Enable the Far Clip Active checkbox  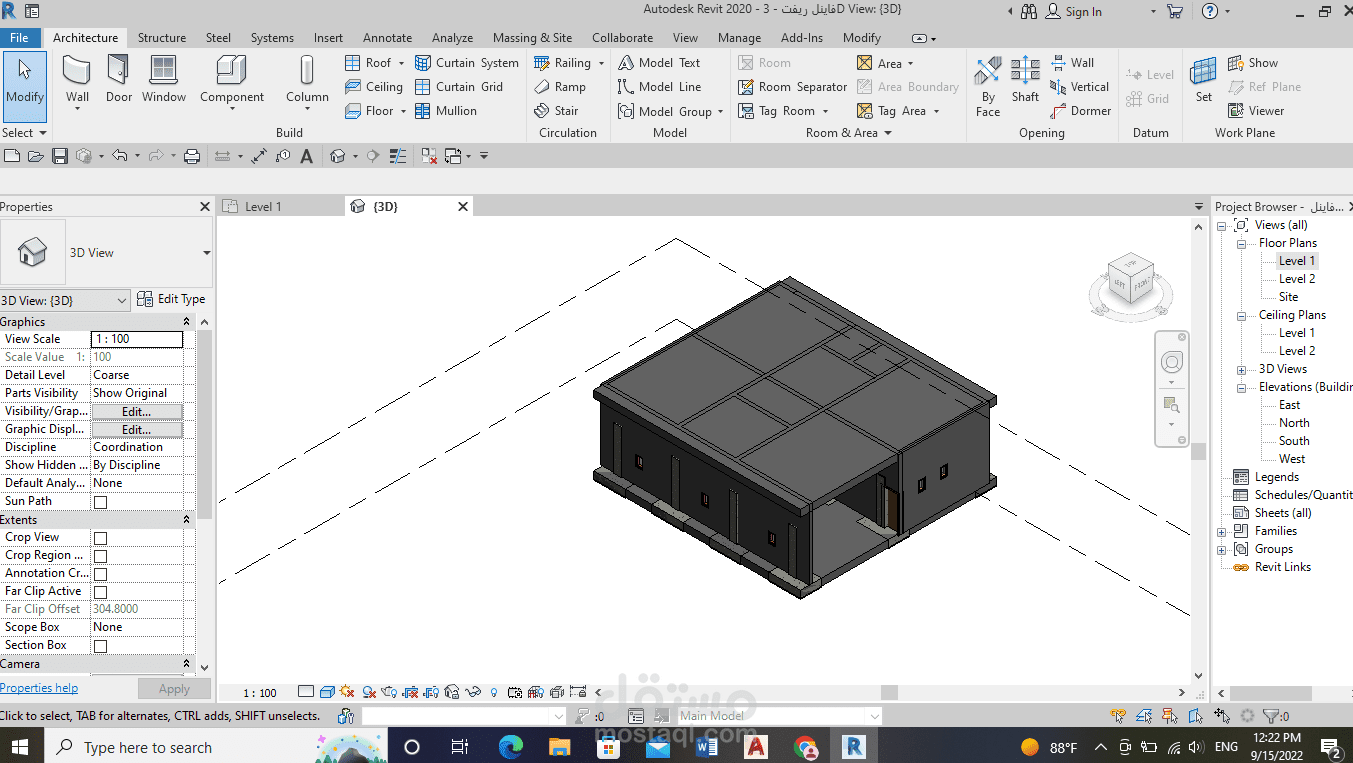tap(100, 592)
